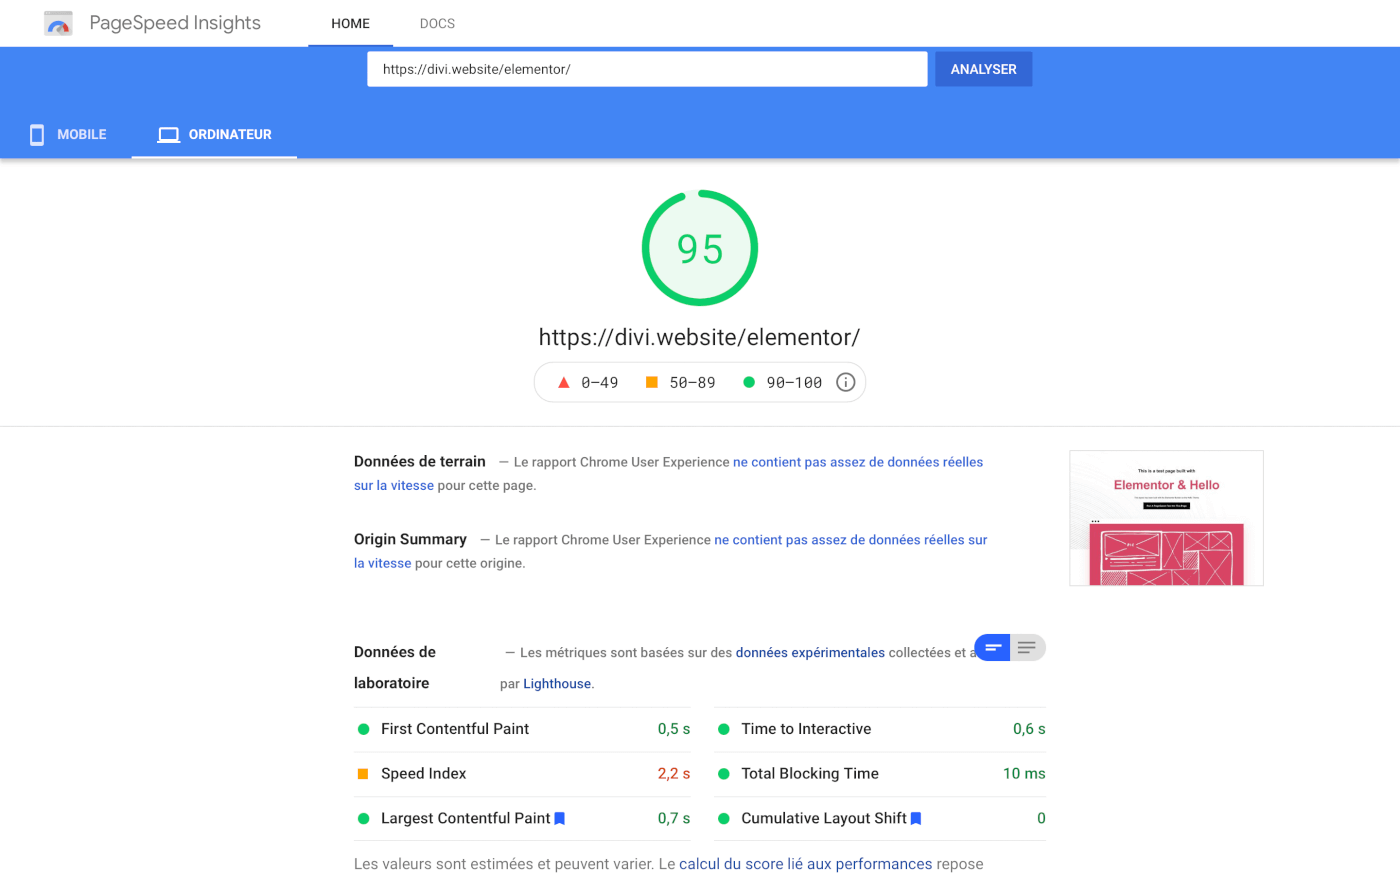Switch to expanded metrics view toggle
Viewport: 1400px width, 875px height.
(1028, 648)
